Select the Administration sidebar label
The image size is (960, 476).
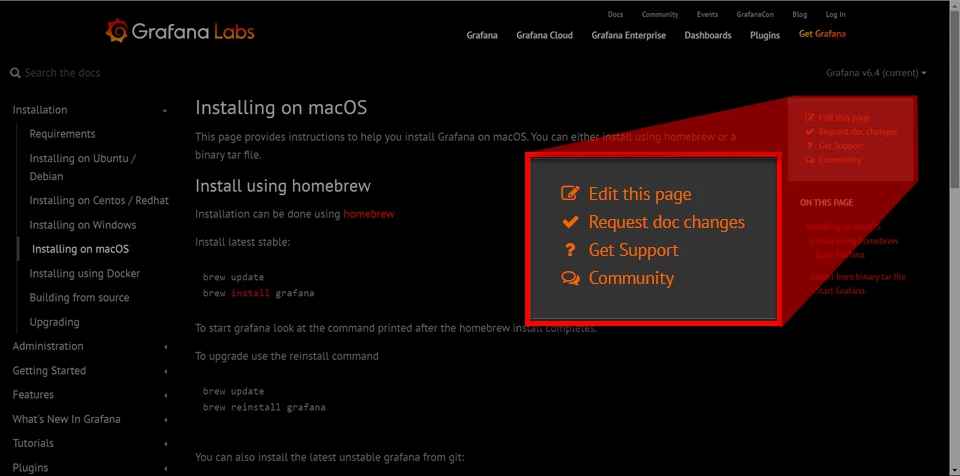pyautogui.click(x=48, y=346)
